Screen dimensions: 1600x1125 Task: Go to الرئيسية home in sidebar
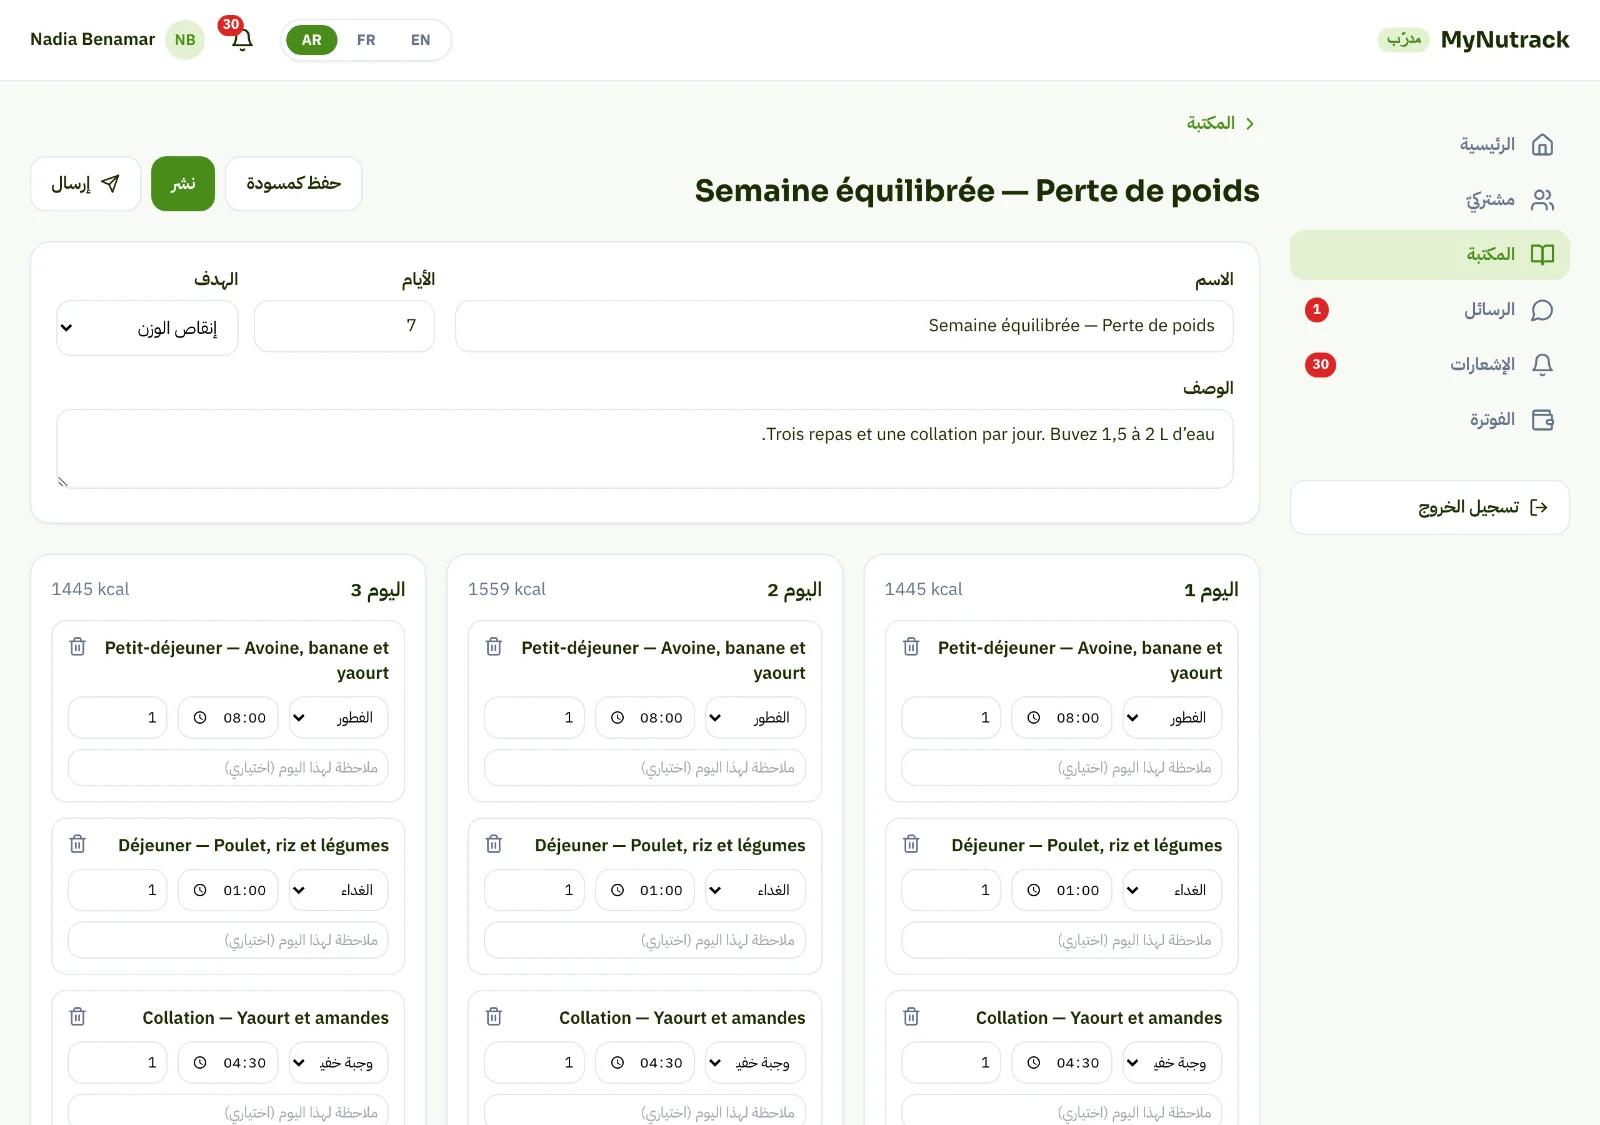tap(1430, 145)
